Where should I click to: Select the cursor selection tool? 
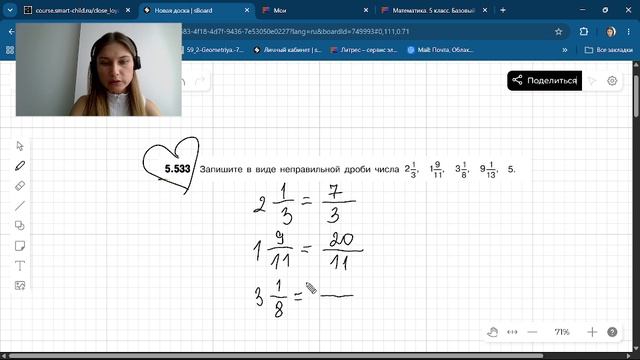pyautogui.click(x=20, y=146)
